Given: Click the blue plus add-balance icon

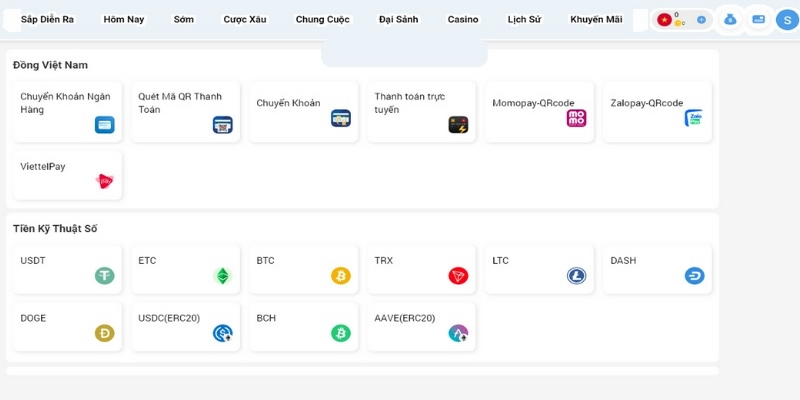Looking at the screenshot, I should [x=701, y=19].
